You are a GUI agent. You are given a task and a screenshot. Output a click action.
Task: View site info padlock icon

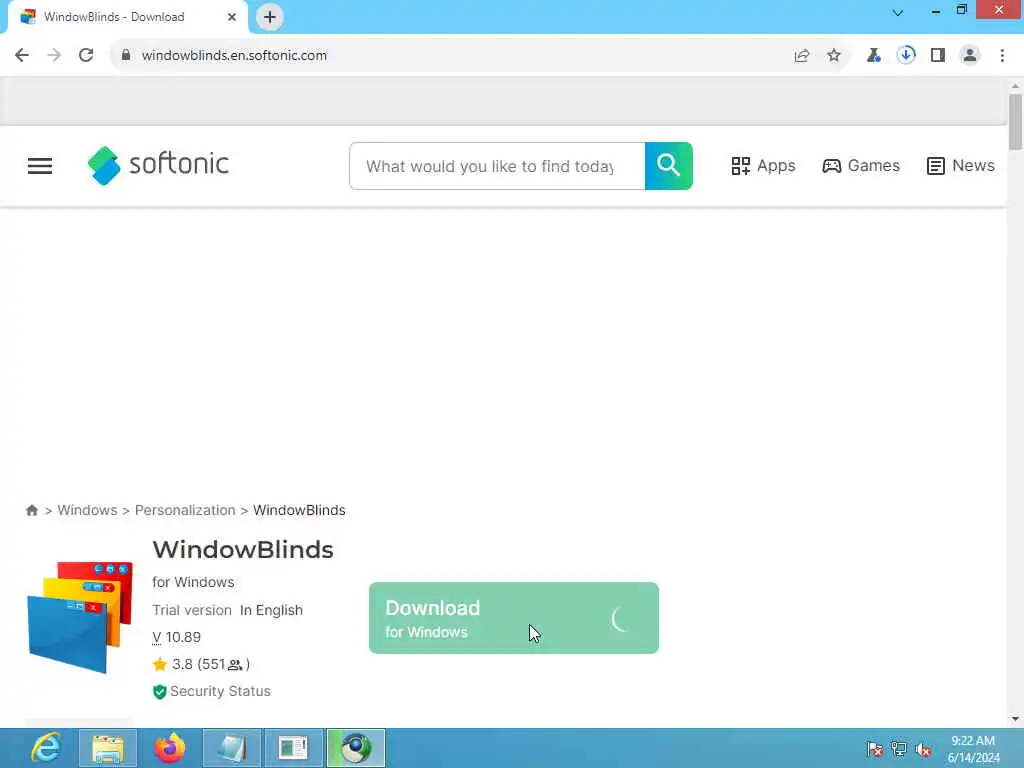(126, 56)
